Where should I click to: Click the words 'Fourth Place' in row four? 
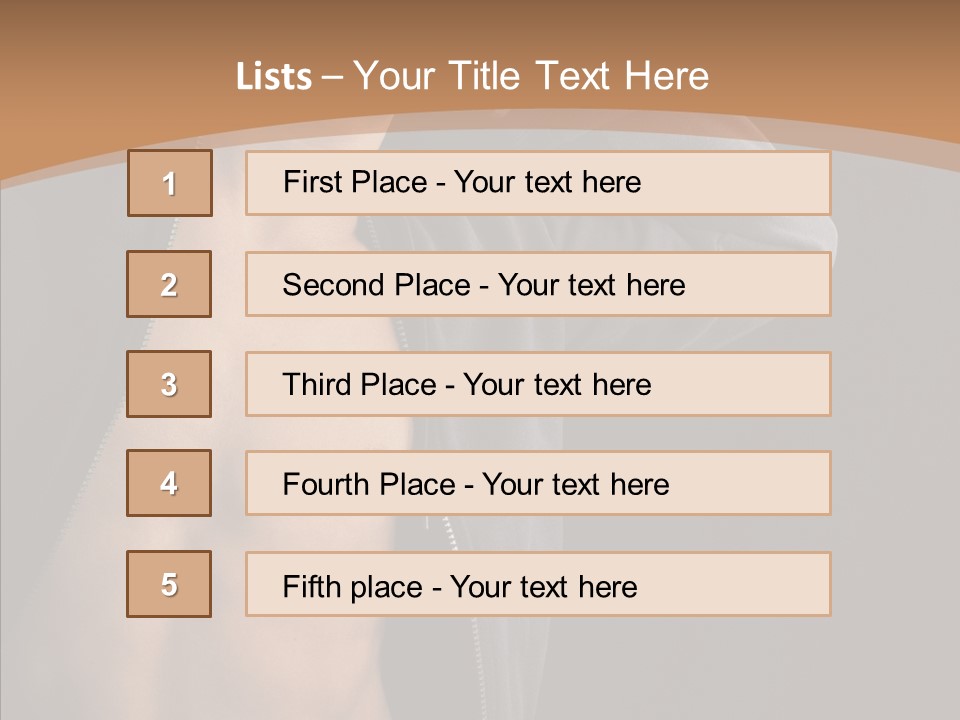[369, 484]
